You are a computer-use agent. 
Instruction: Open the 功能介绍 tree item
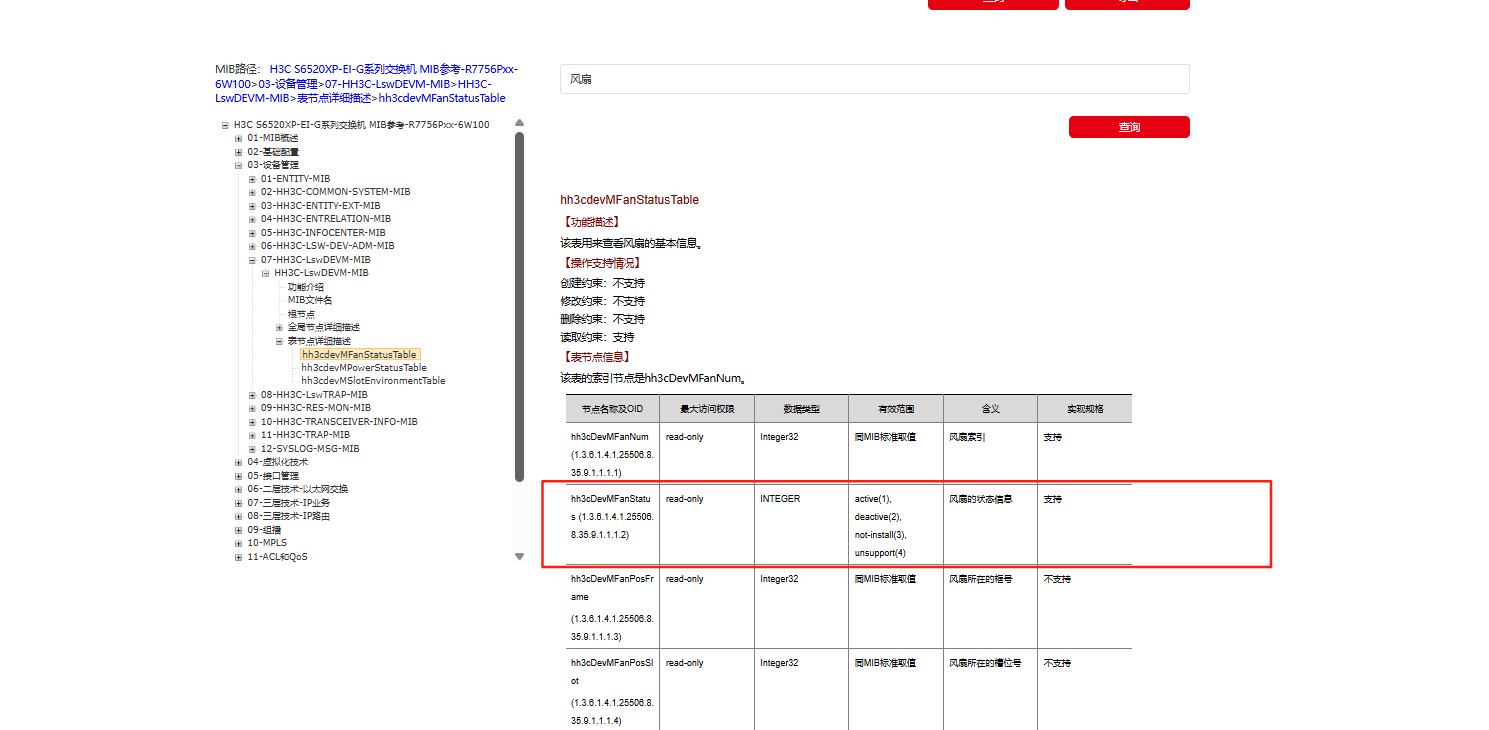coord(305,287)
